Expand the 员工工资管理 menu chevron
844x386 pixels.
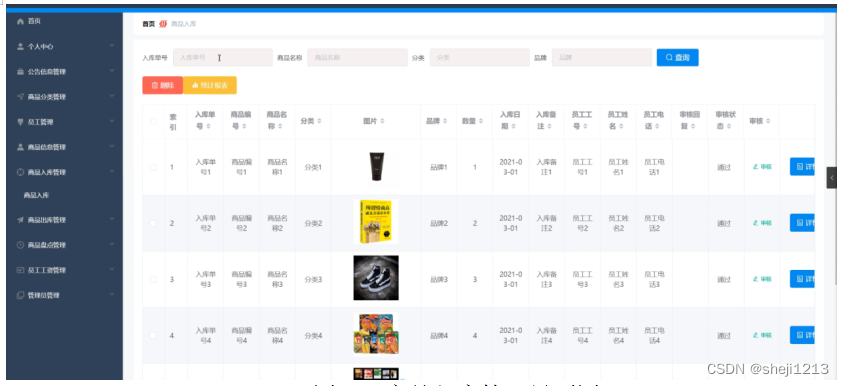point(111,270)
